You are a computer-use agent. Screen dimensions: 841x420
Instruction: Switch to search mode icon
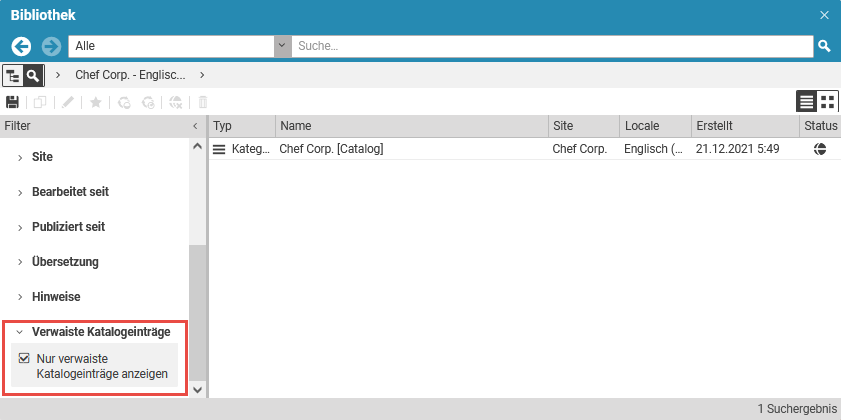[x=34, y=75]
